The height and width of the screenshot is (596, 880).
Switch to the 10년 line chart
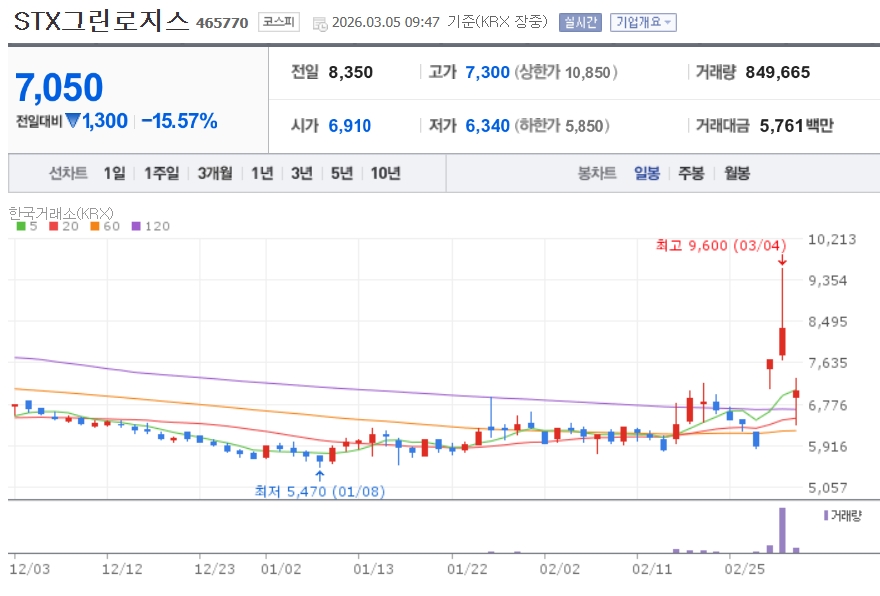click(385, 173)
